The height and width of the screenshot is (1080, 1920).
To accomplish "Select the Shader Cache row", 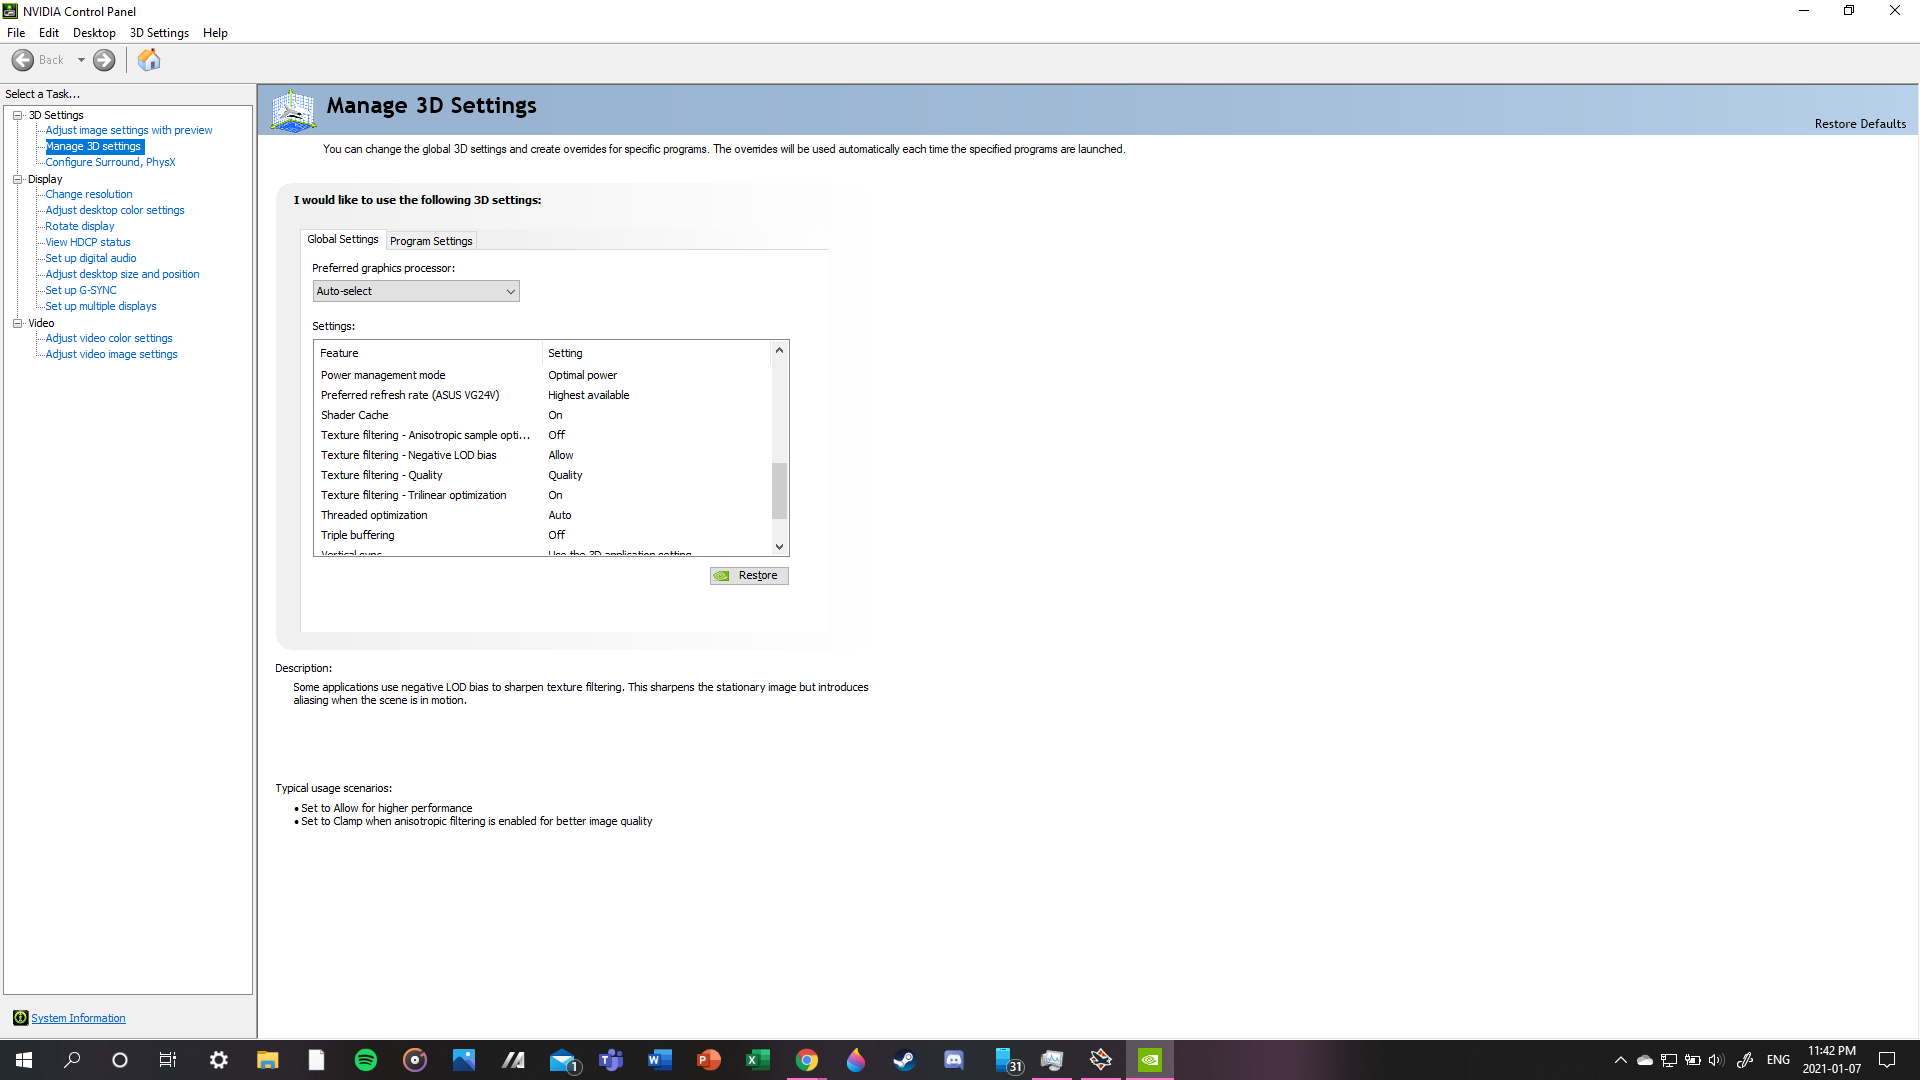I will (543, 415).
